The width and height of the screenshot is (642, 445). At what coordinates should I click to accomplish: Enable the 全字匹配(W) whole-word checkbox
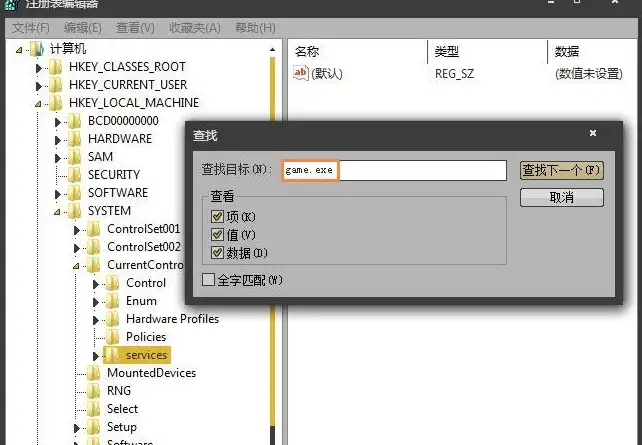coord(208,280)
